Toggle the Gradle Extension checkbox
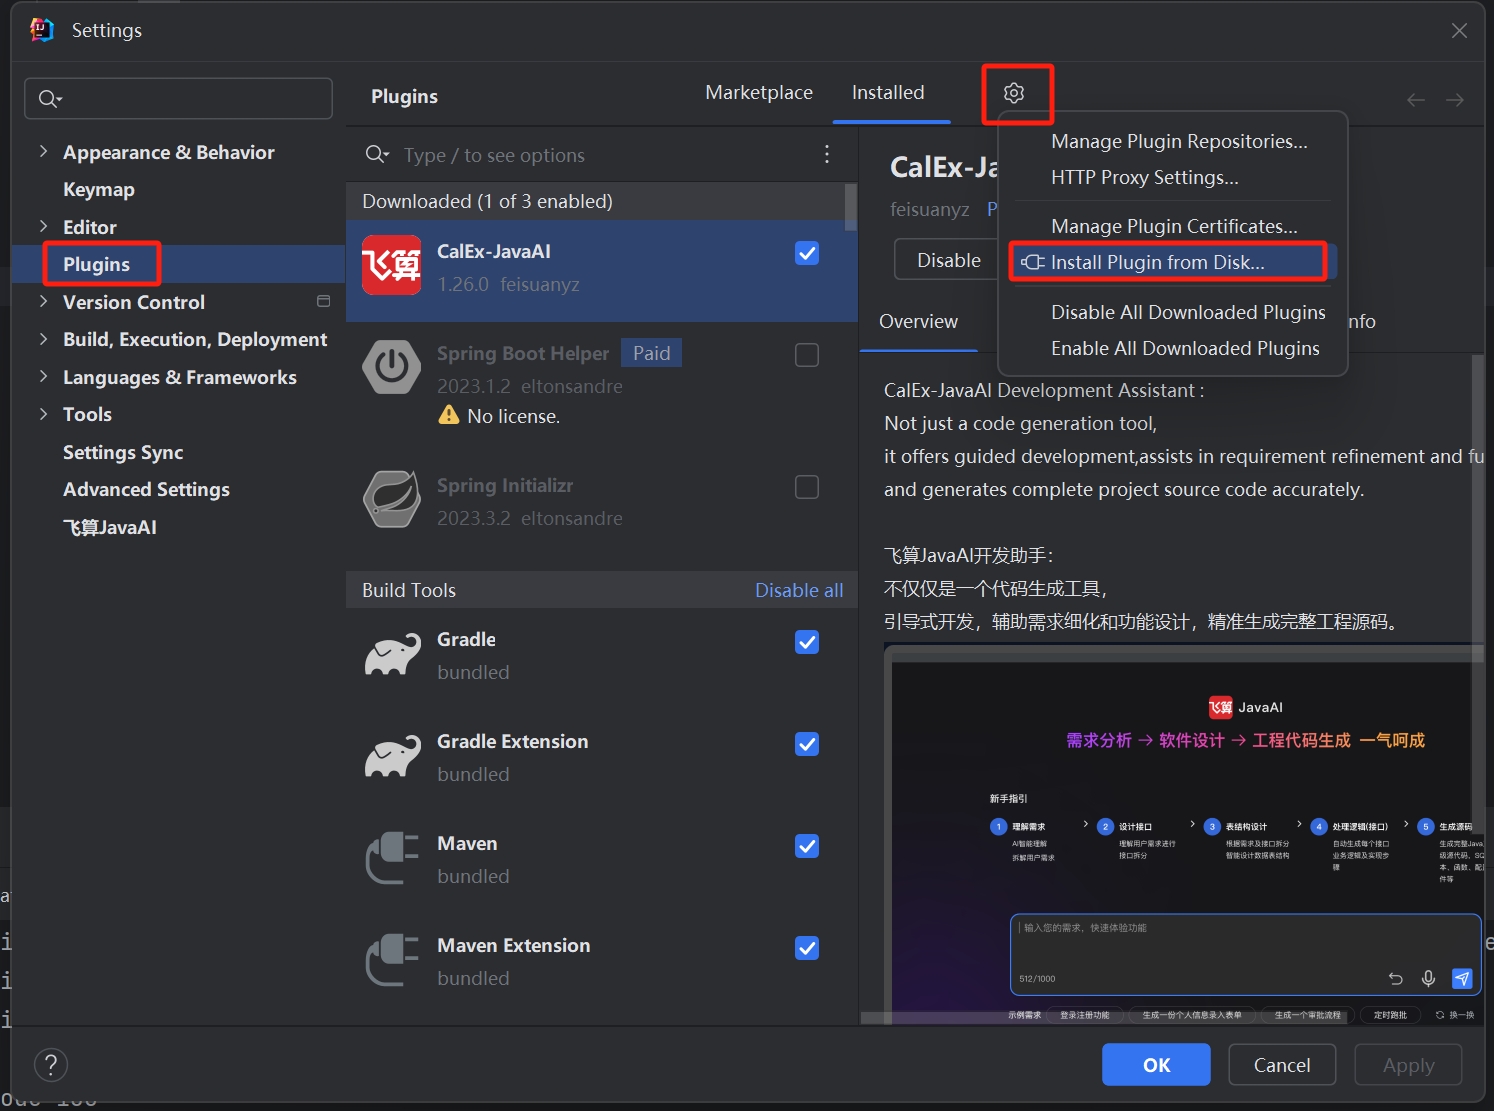Viewport: 1494px width, 1111px height. click(807, 744)
